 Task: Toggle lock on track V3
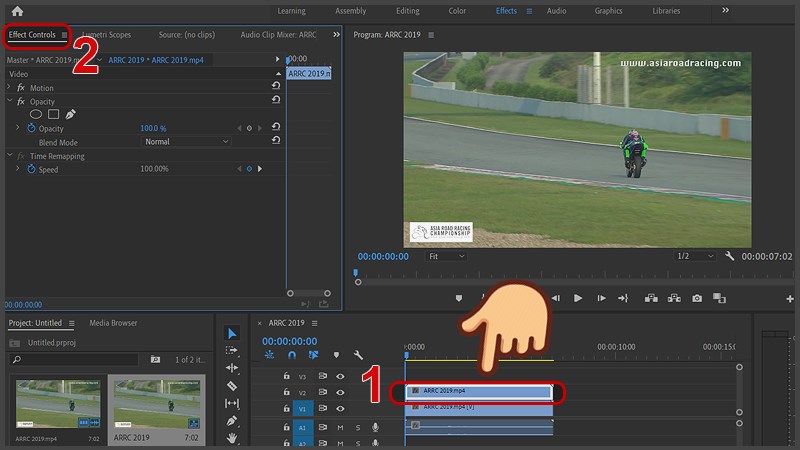coord(287,376)
